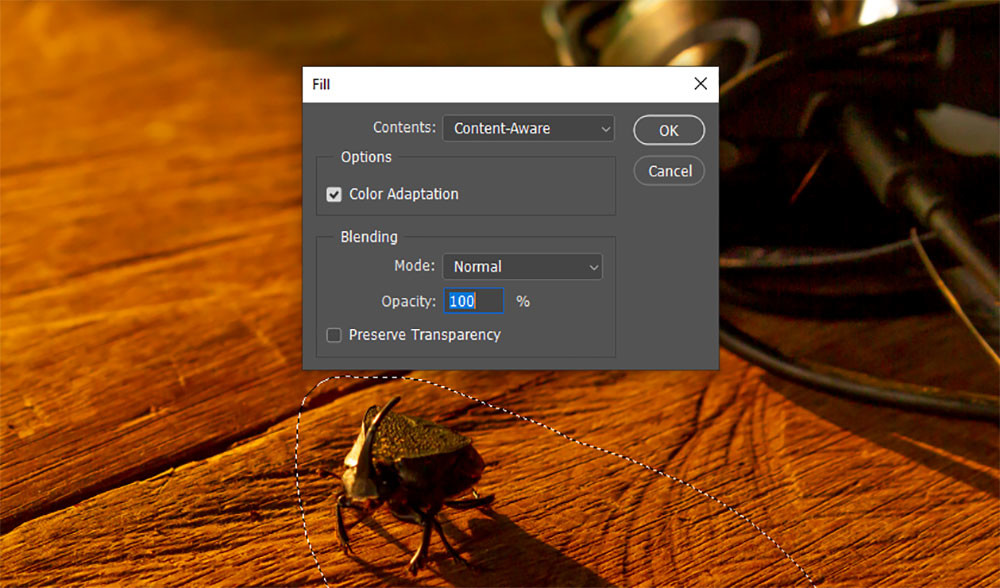The image size is (1000, 588).
Task: Enable the Preserve Transparency checkbox
Action: click(x=334, y=335)
